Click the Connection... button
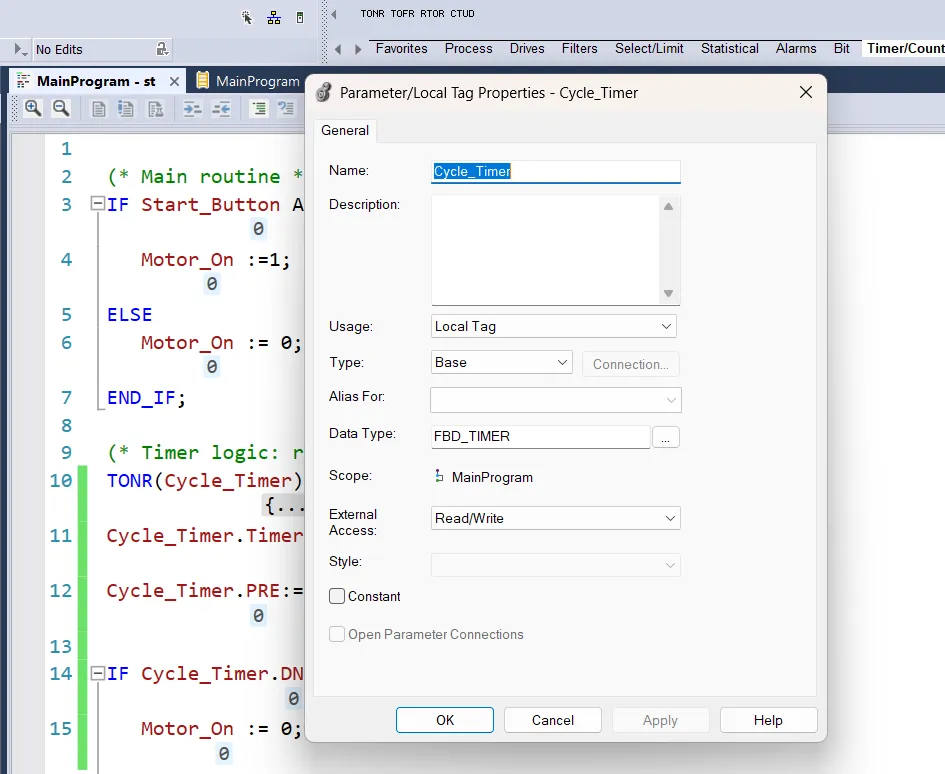Viewport: 945px width, 774px height. tap(630, 364)
